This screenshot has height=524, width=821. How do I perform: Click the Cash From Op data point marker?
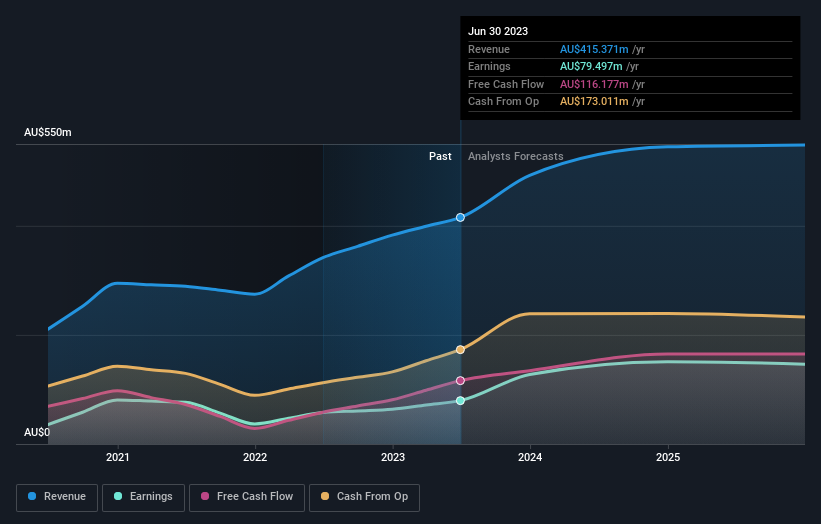[460, 350]
